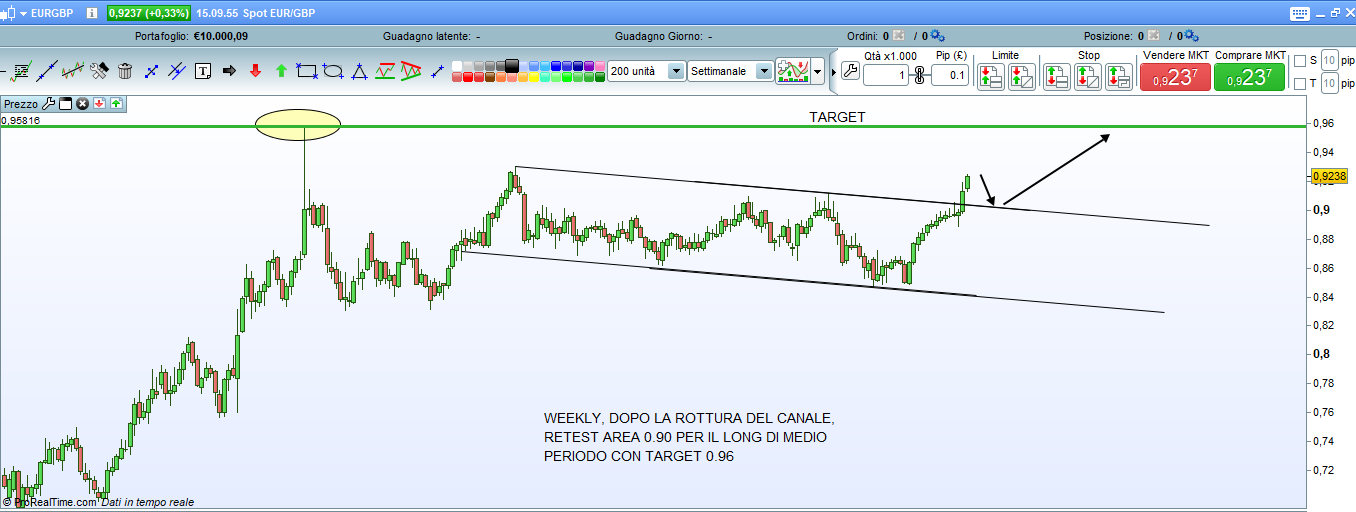Select the parallel lines channel tool
The height and width of the screenshot is (512, 1356).
[x=176, y=71]
